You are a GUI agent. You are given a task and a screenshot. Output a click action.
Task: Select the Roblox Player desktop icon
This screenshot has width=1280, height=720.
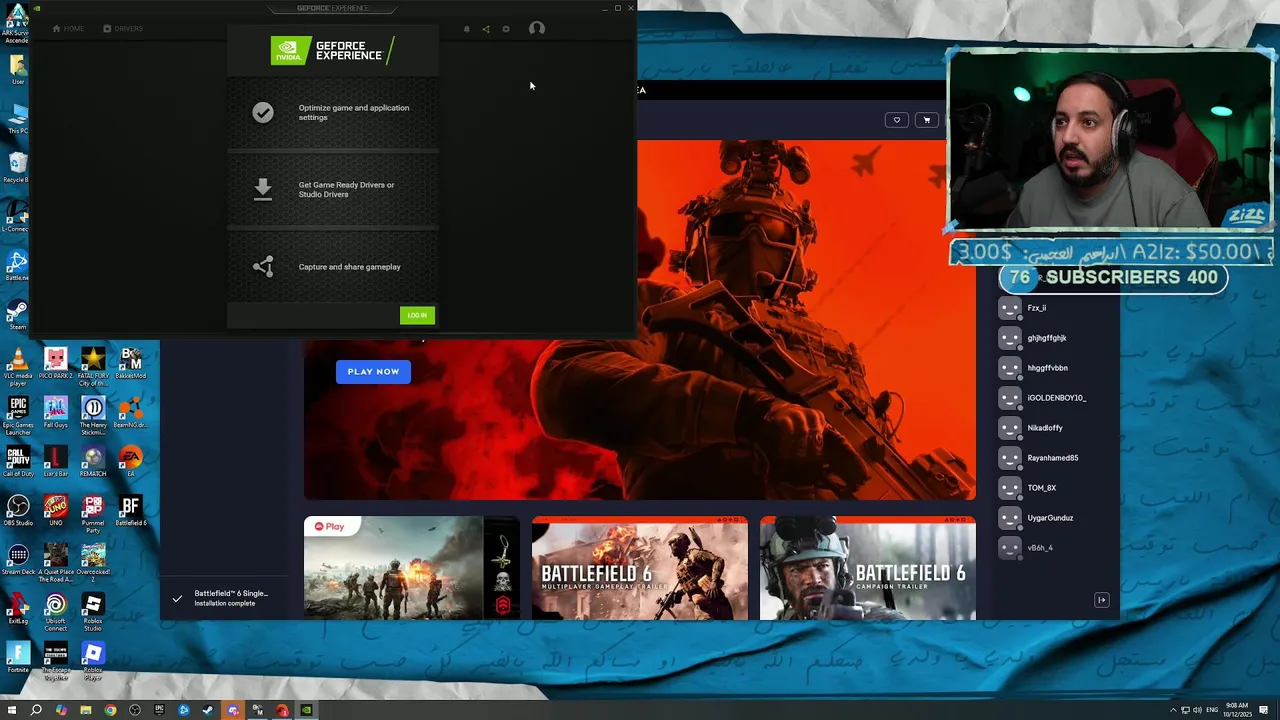tap(93, 662)
